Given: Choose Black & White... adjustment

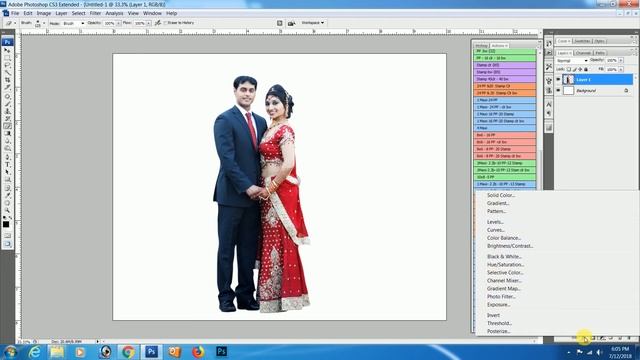Looking at the screenshot, I should click(504, 257).
